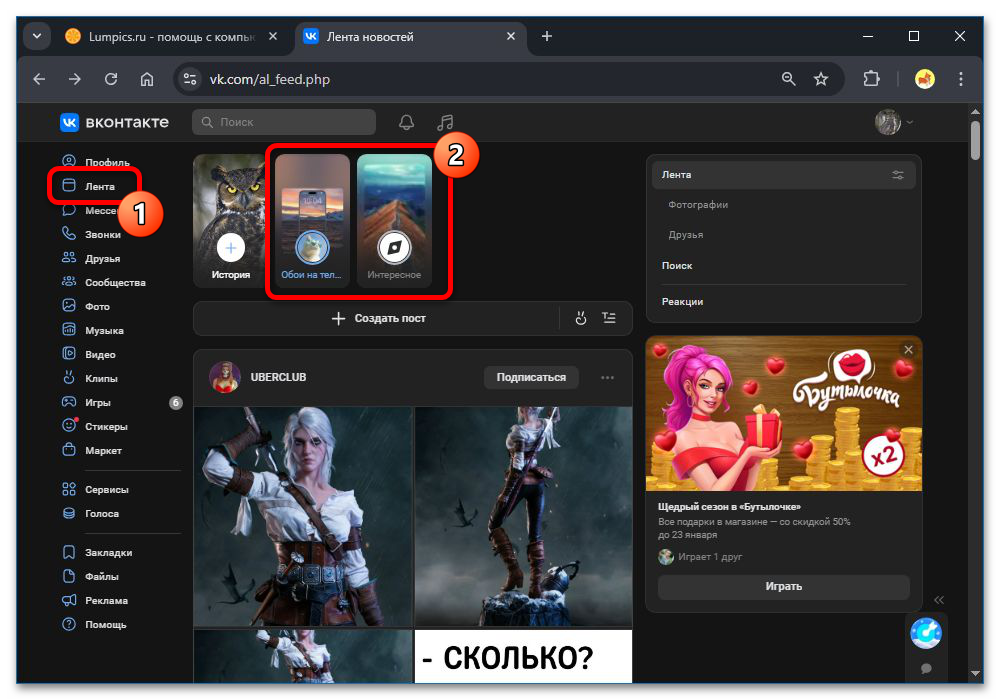Click the VK search field

point(284,122)
